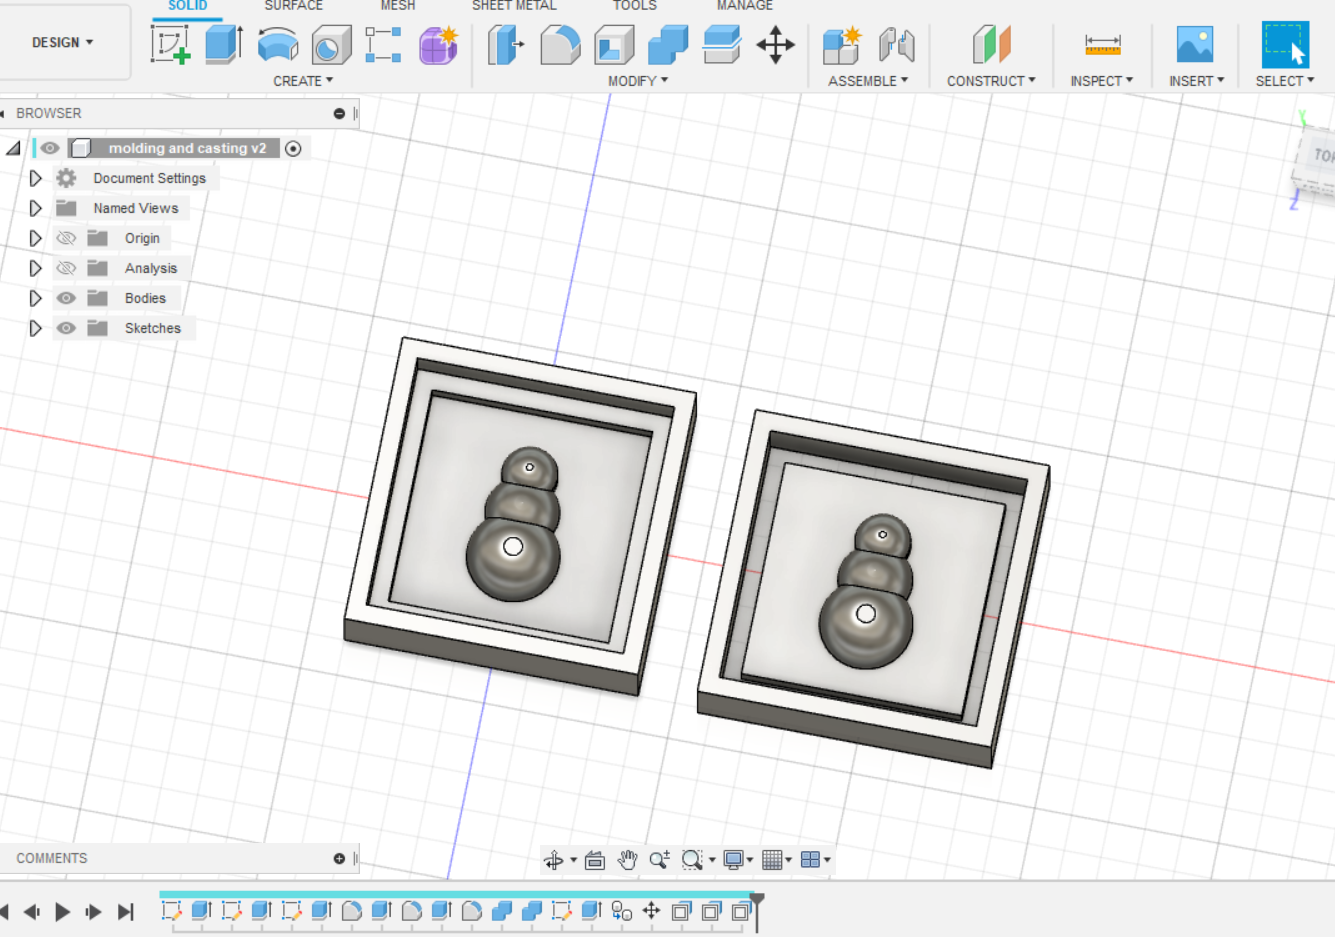Click the Combine tool in toolbar

(668, 45)
